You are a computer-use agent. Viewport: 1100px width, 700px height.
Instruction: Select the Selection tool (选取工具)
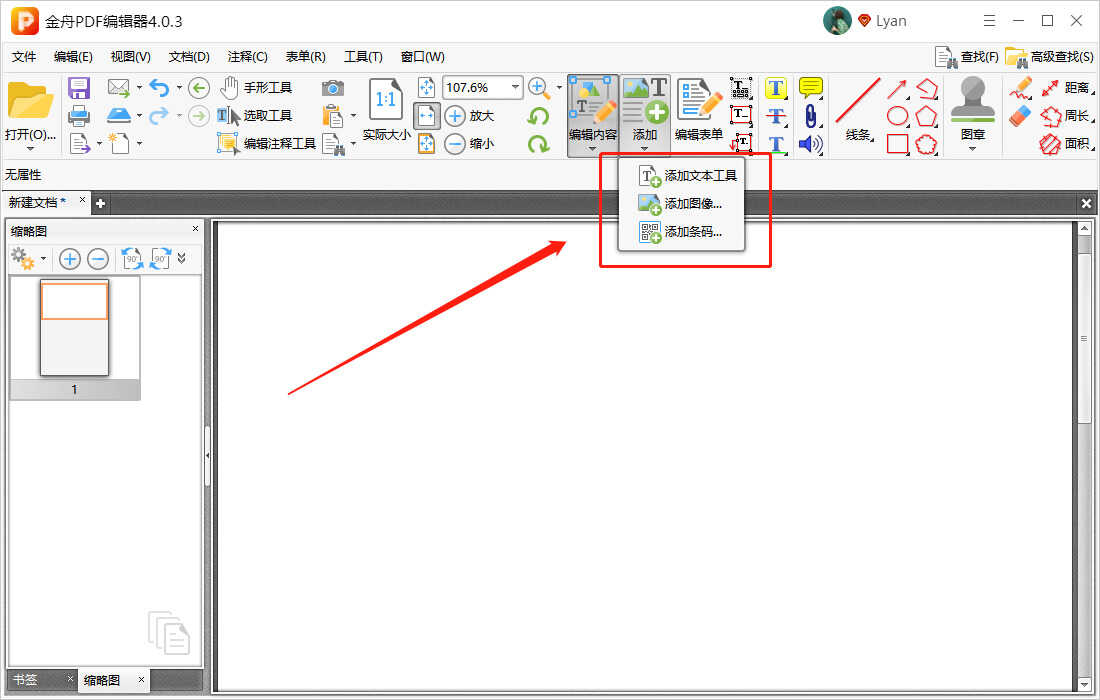tap(255, 116)
